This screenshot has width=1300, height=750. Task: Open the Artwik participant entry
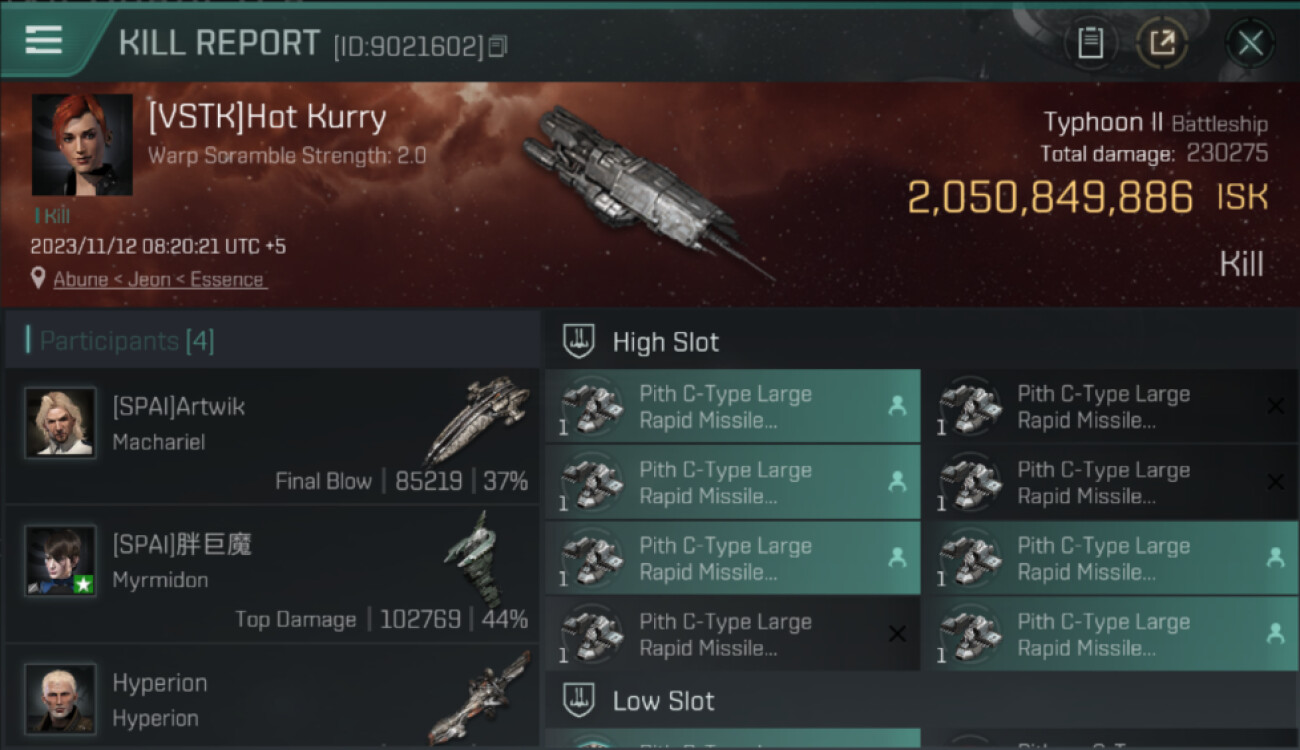point(272,437)
